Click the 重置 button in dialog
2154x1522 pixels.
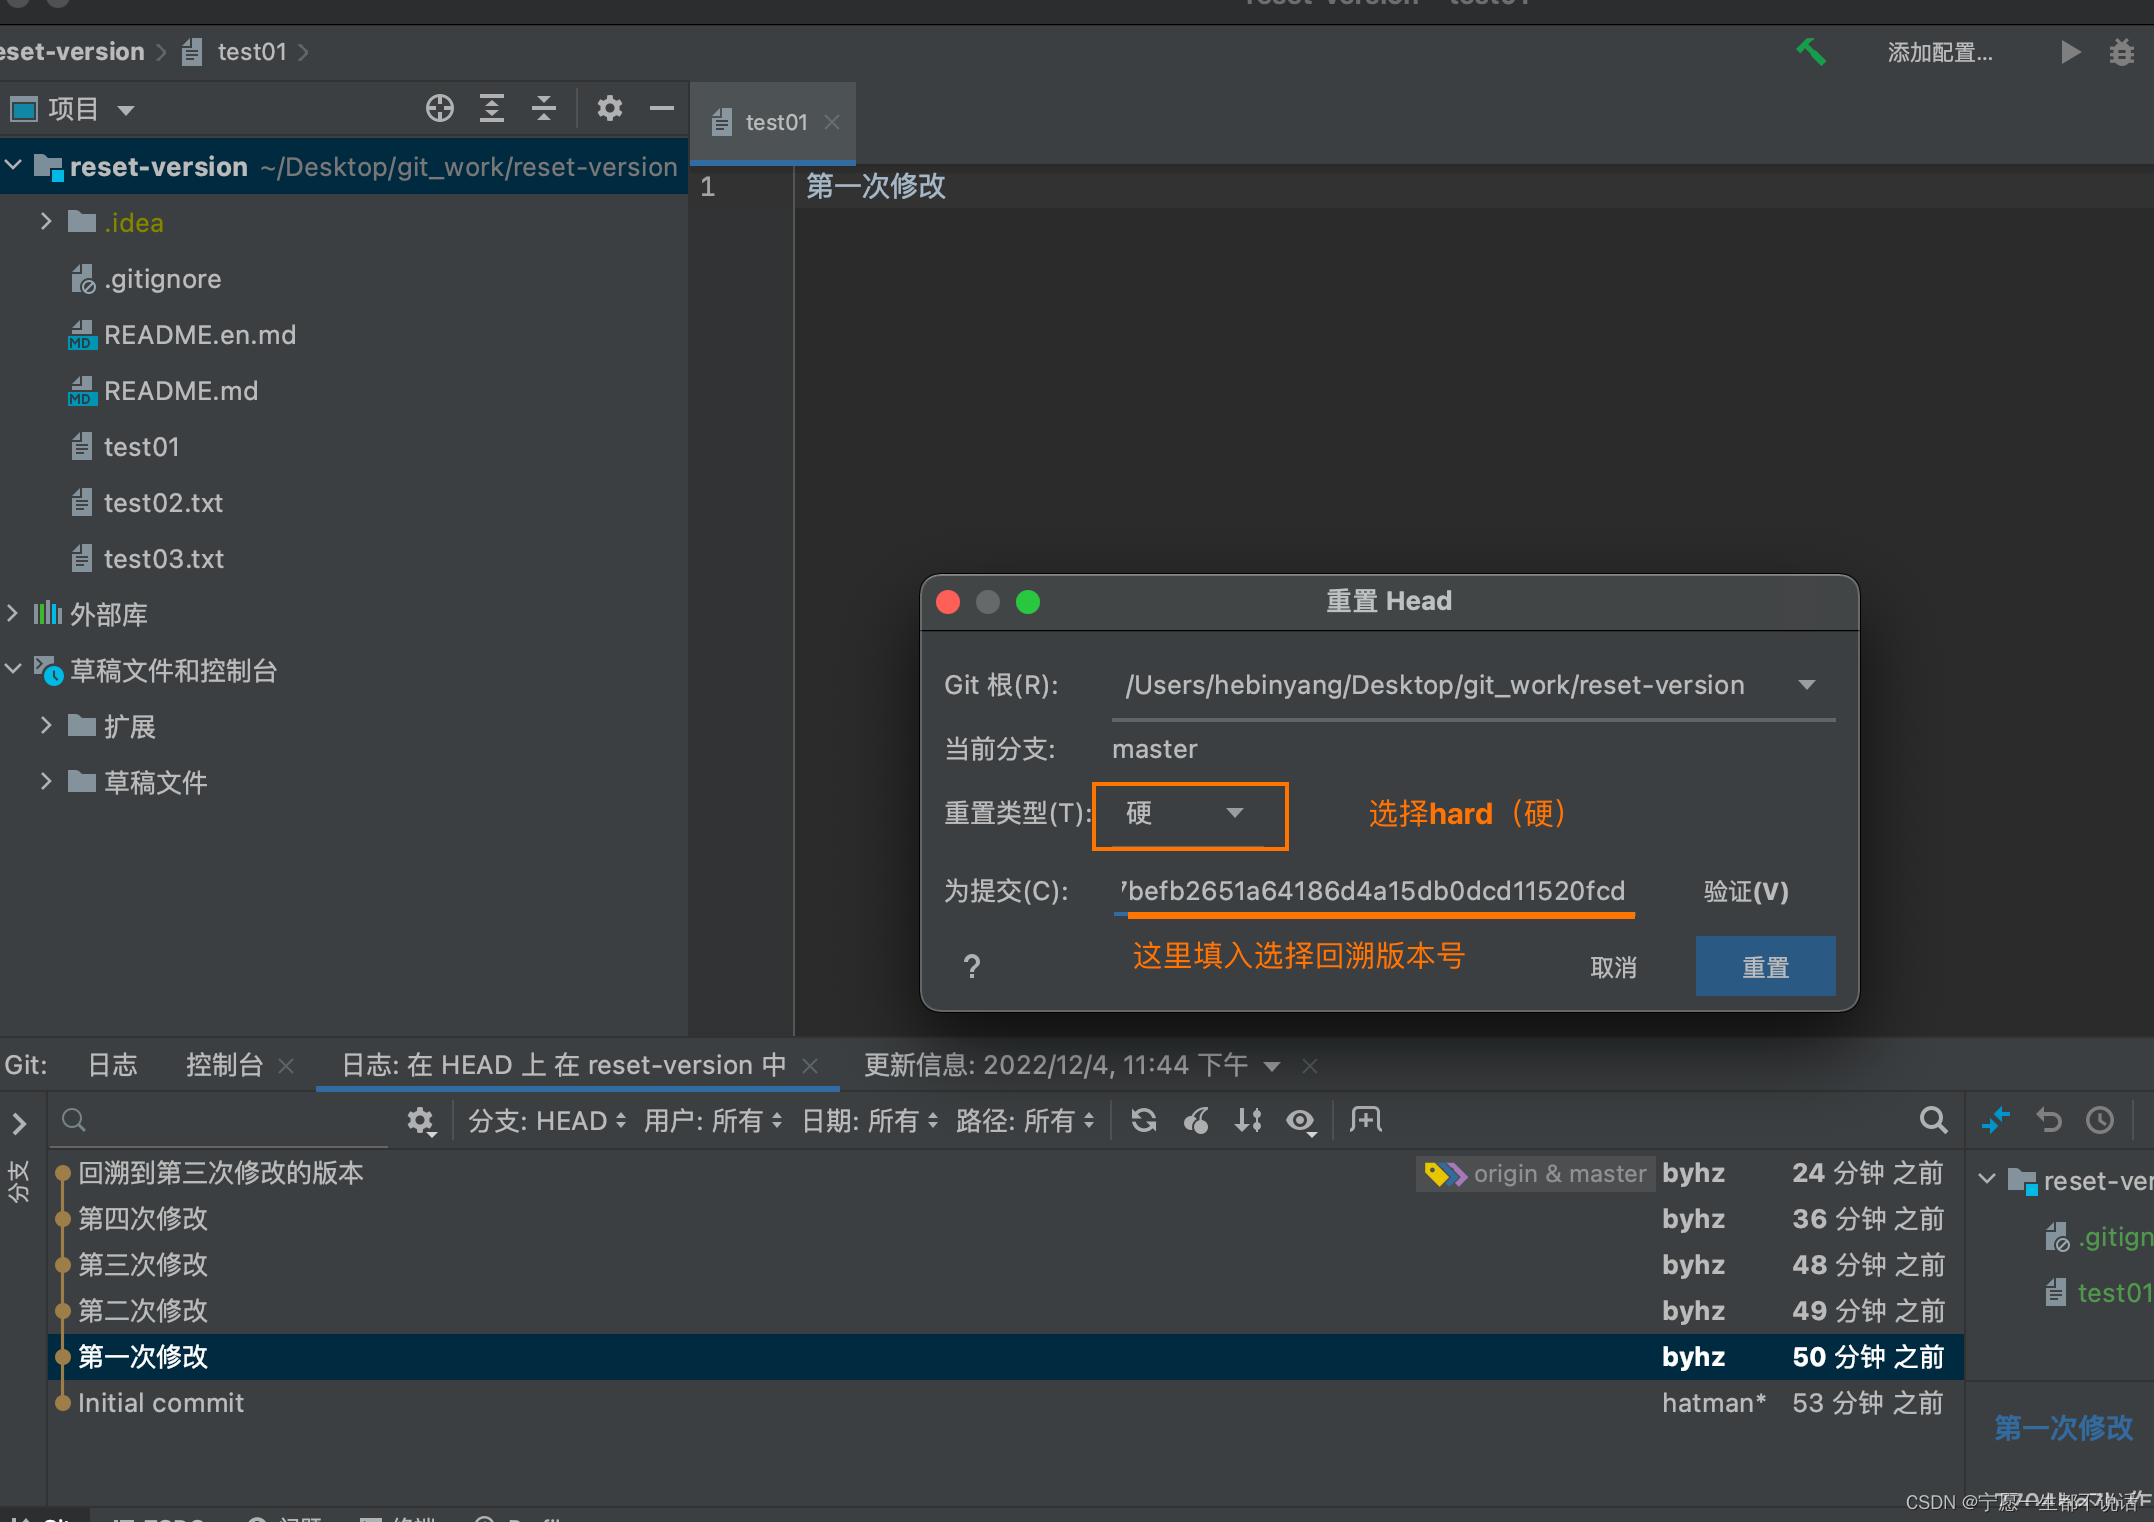1765,967
